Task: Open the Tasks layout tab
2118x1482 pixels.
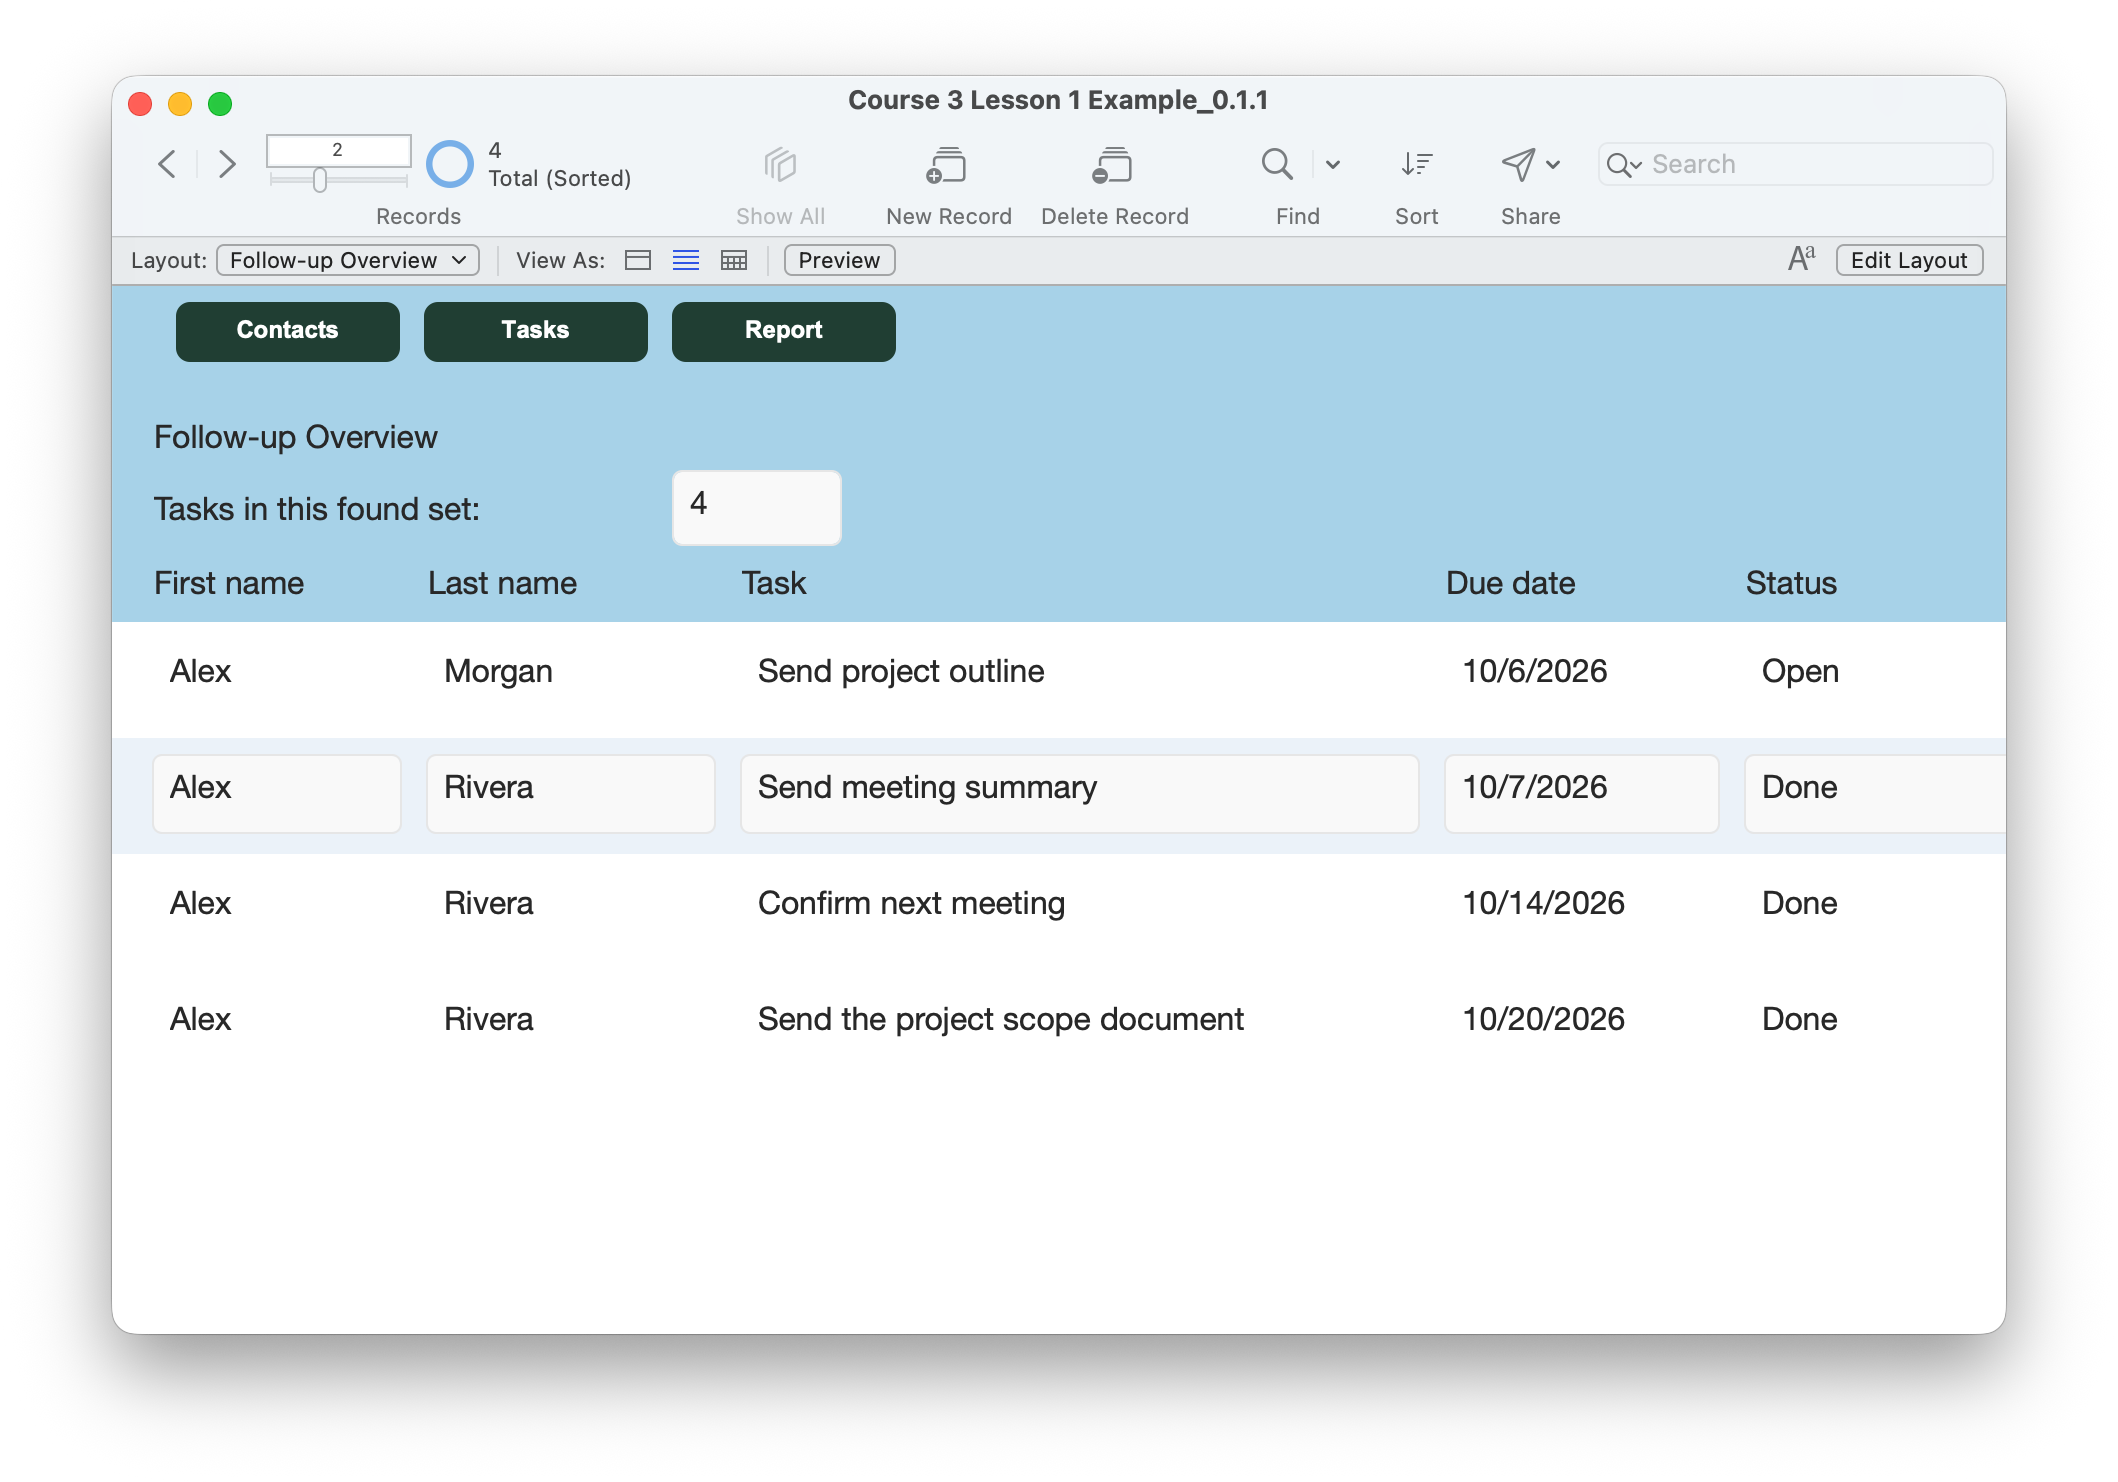Action: pos(536,331)
